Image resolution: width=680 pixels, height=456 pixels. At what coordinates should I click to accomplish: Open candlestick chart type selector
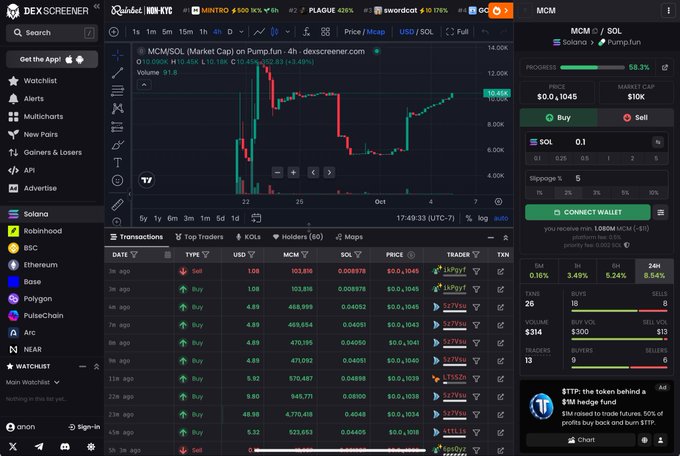coord(275,32)
